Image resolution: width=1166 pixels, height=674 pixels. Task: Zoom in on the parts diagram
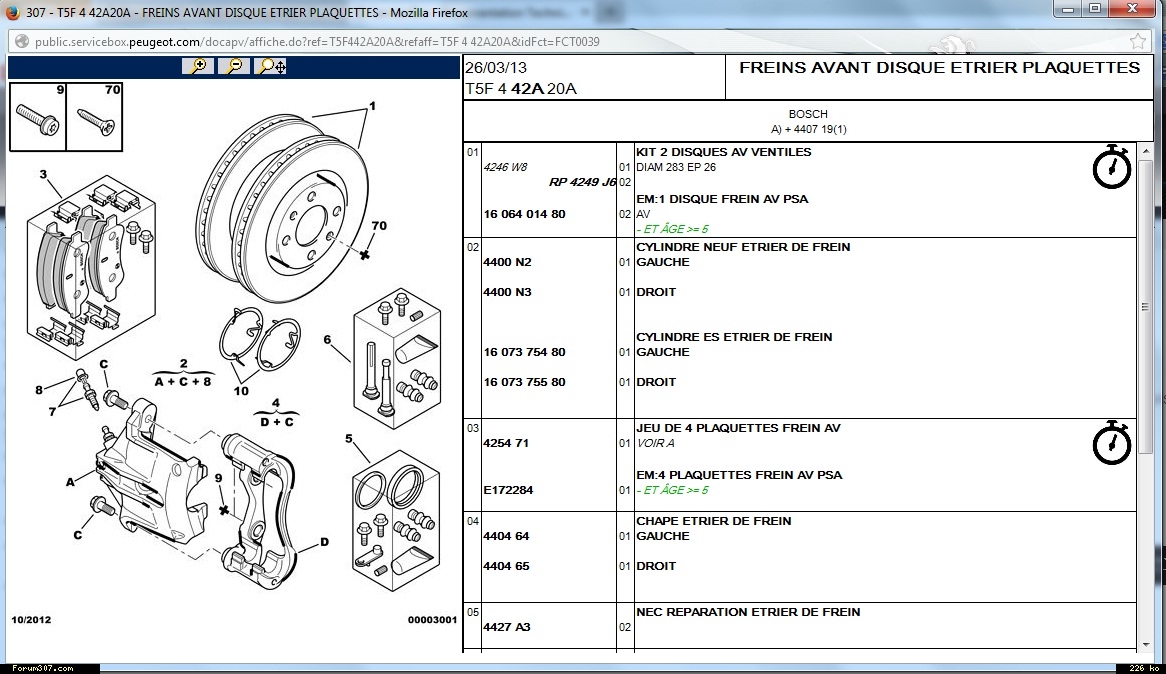coord(198,66)
